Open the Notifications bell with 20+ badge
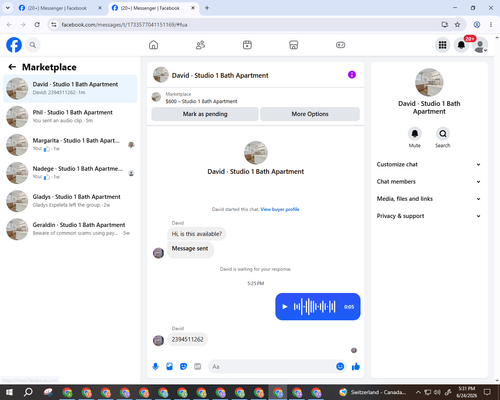 461,45
